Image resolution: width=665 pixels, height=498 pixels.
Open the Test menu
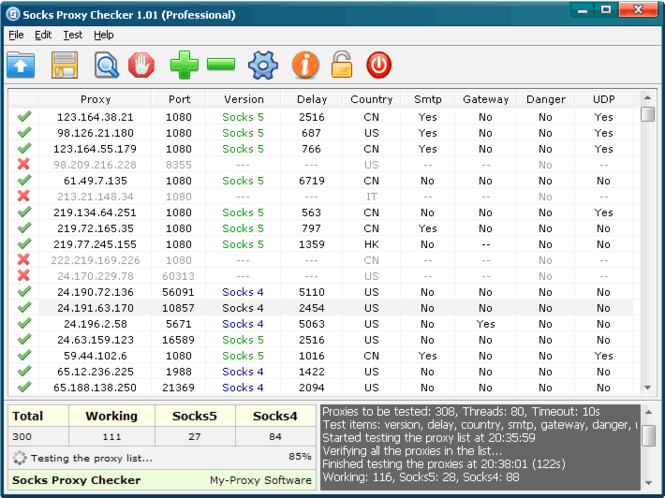pos(73,35)
